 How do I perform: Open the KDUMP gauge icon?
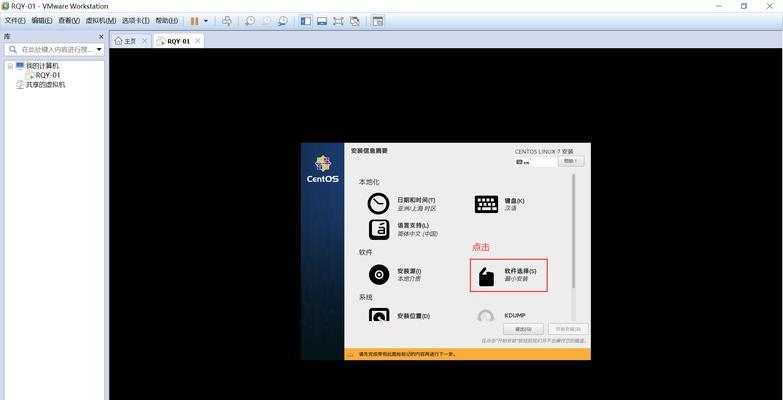[485, 316]
